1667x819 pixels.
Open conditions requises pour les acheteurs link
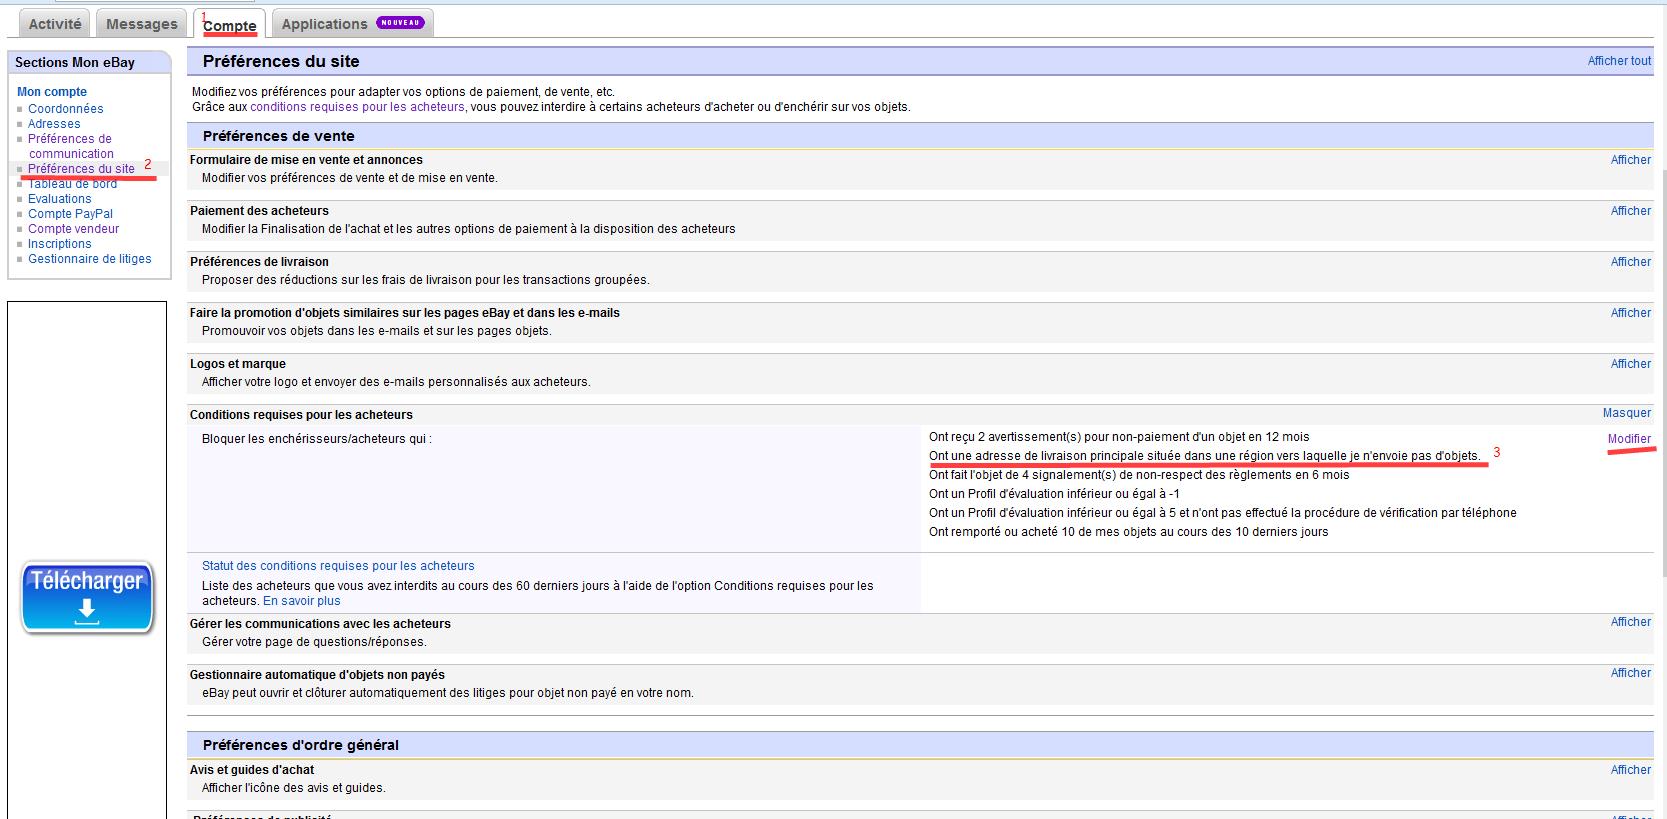(357, 107)
